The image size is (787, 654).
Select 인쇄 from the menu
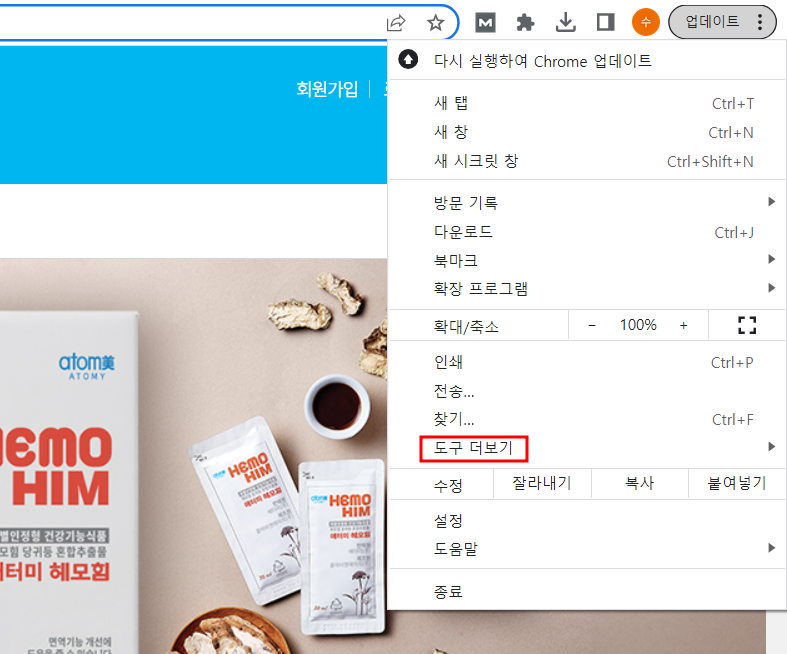click(x=586, y=362)
